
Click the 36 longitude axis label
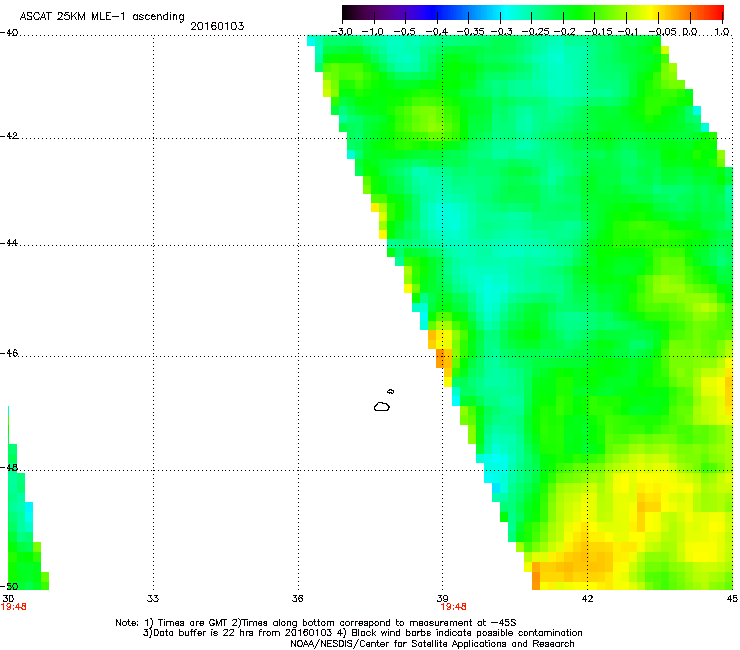(x=298, y=599)
